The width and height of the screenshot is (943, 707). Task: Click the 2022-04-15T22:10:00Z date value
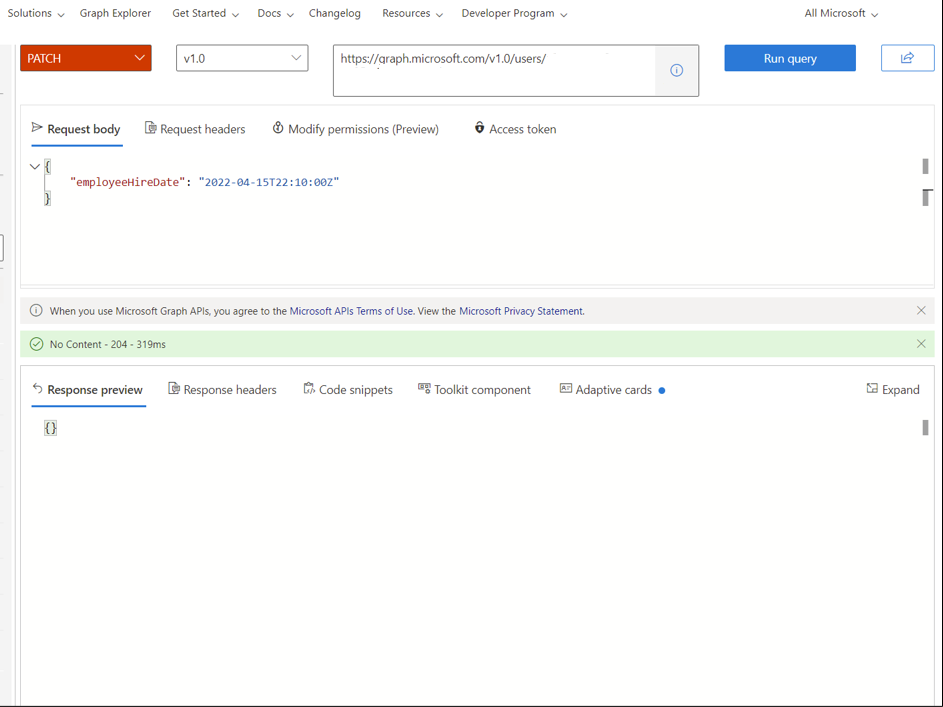[269, 182]
